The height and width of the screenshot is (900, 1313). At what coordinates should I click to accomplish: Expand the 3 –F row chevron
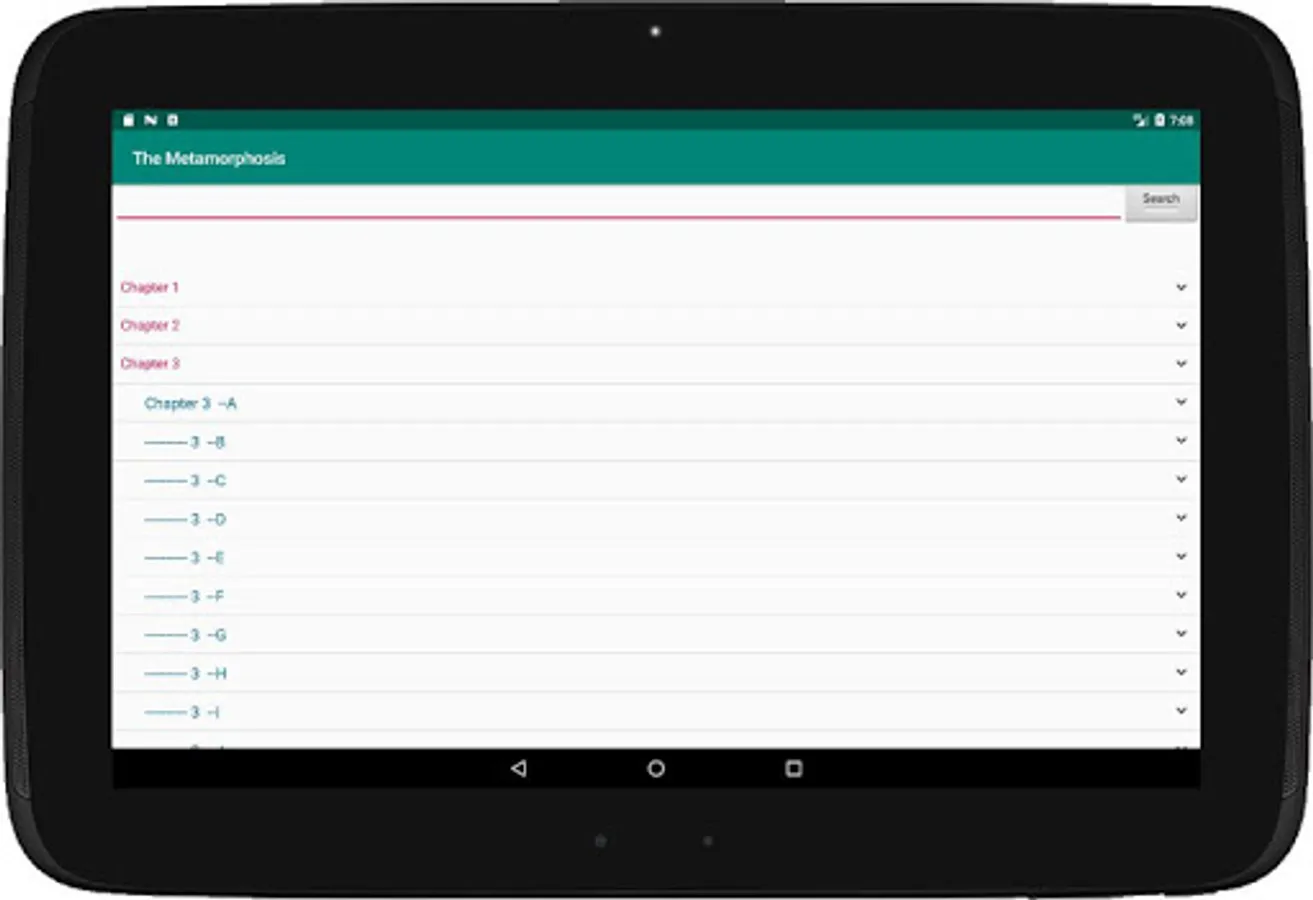1181,595
